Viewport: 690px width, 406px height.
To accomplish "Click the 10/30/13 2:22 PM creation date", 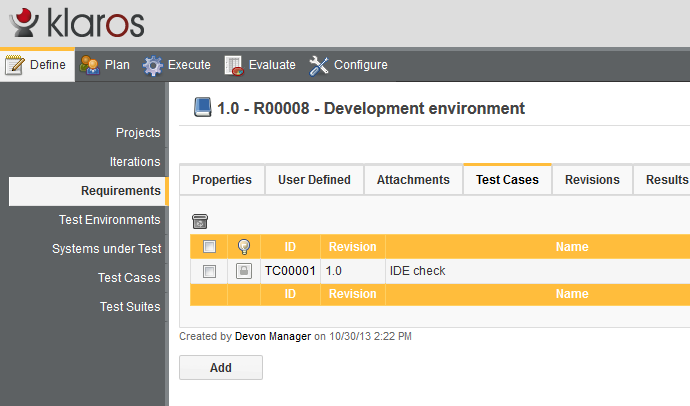I will tap(370, 337).
